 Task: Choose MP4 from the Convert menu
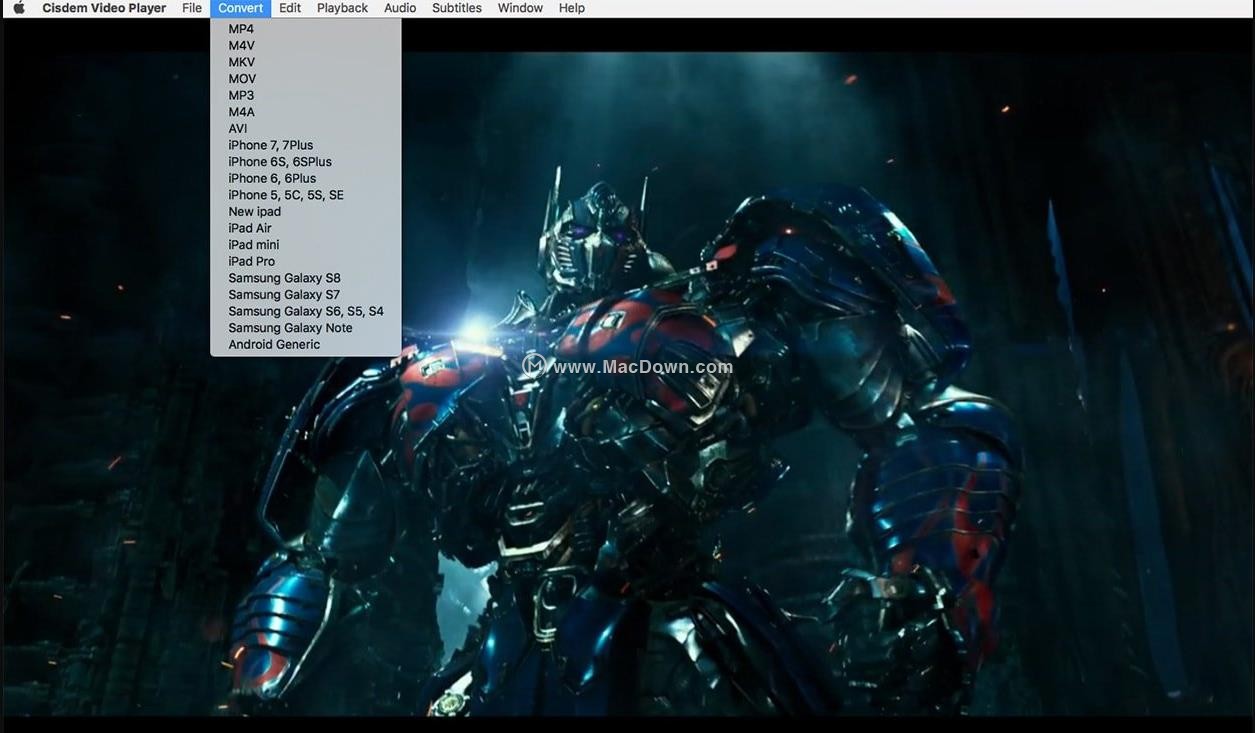241,29
